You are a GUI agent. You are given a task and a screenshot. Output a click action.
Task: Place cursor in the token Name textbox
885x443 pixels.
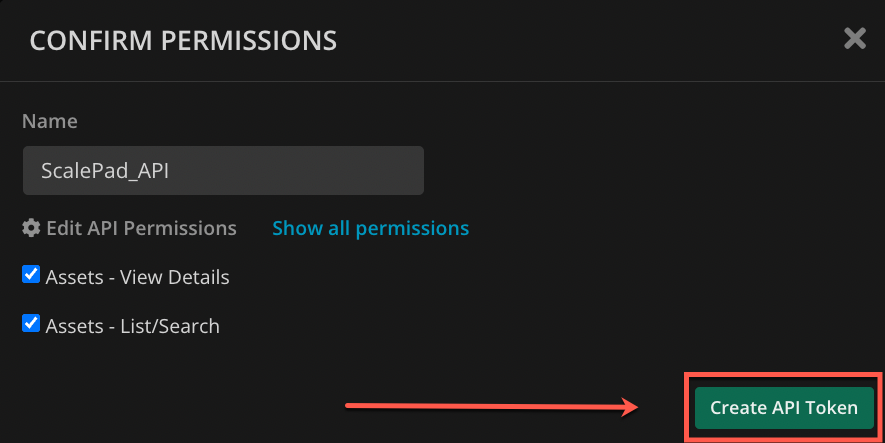pyautogui.click(x=224, y=170)
